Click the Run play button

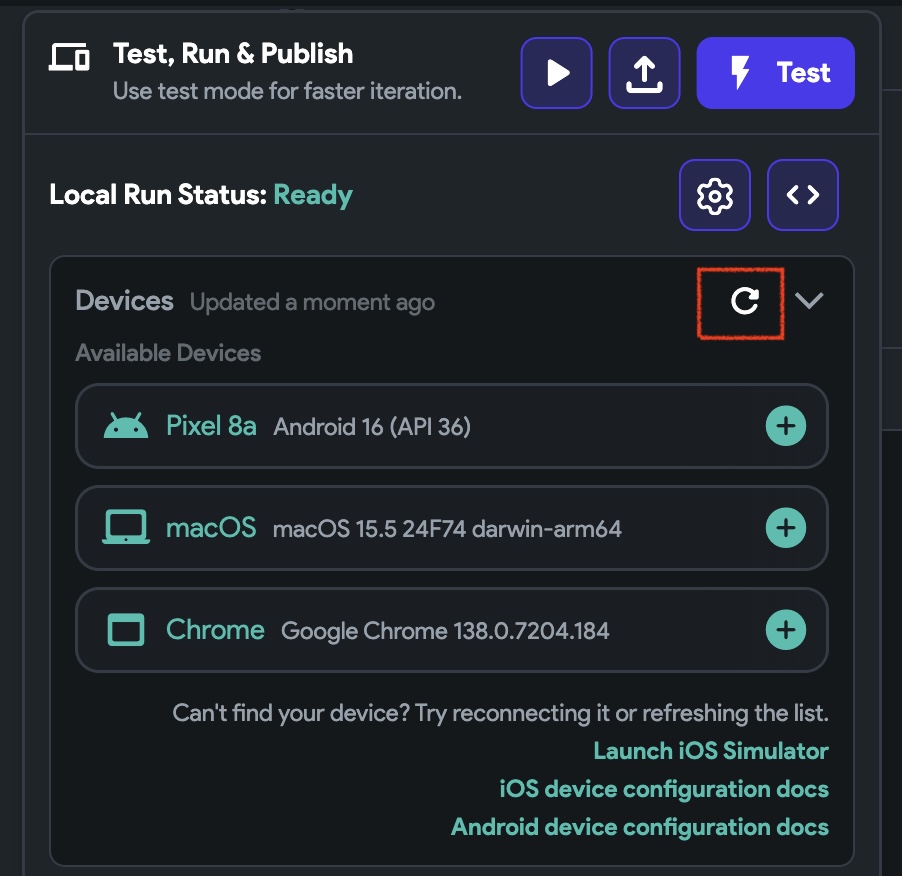(556, 73)
